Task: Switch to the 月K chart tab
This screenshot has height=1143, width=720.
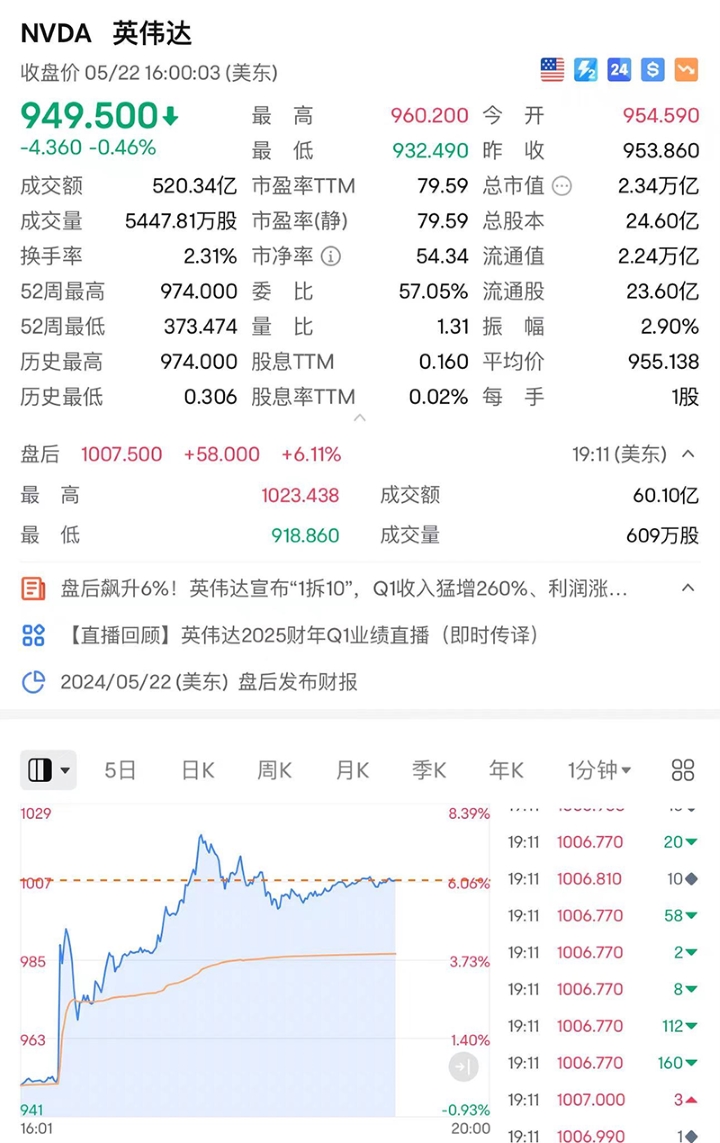Action: 352,770
